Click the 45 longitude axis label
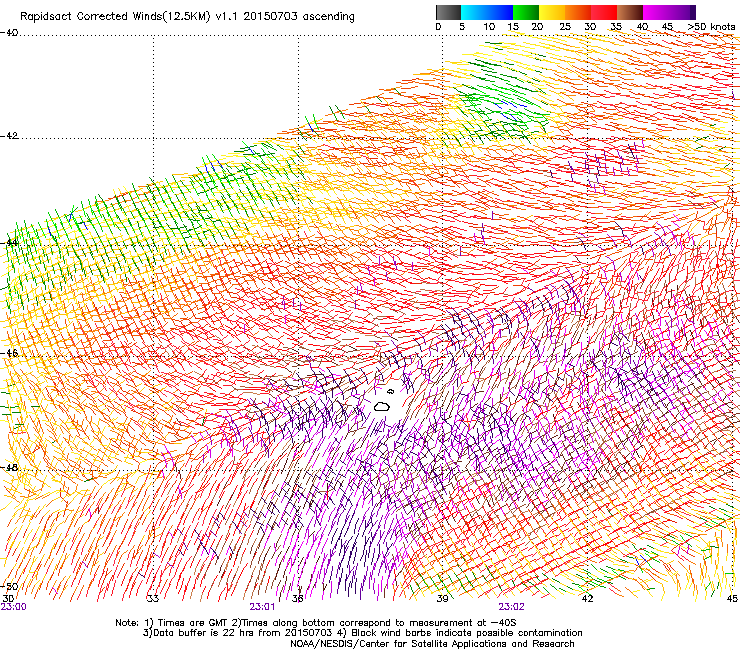Image resolution: width=740 pixels, height=650 pixels. (732, 599)
